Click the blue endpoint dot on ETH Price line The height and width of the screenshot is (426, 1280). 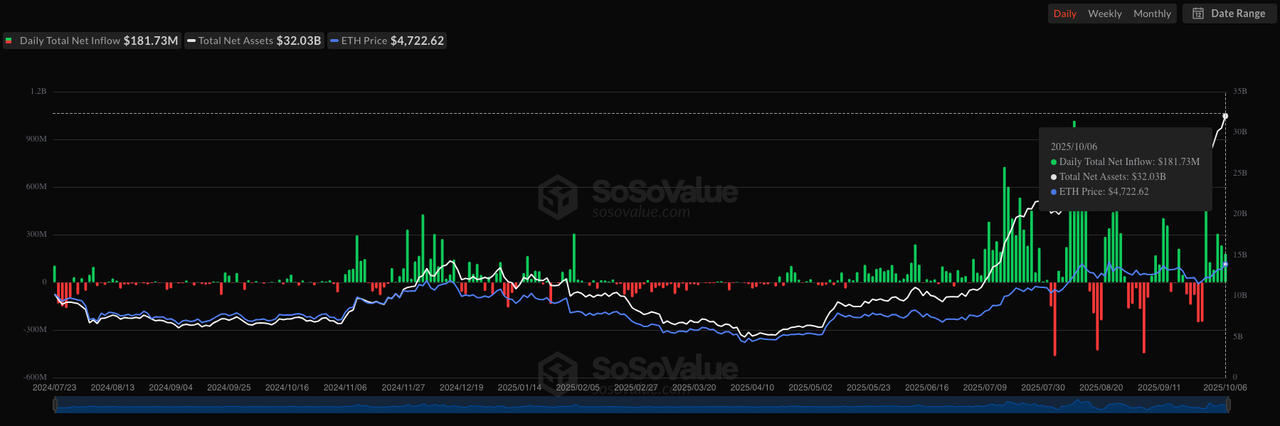(x=1225, y=264)
